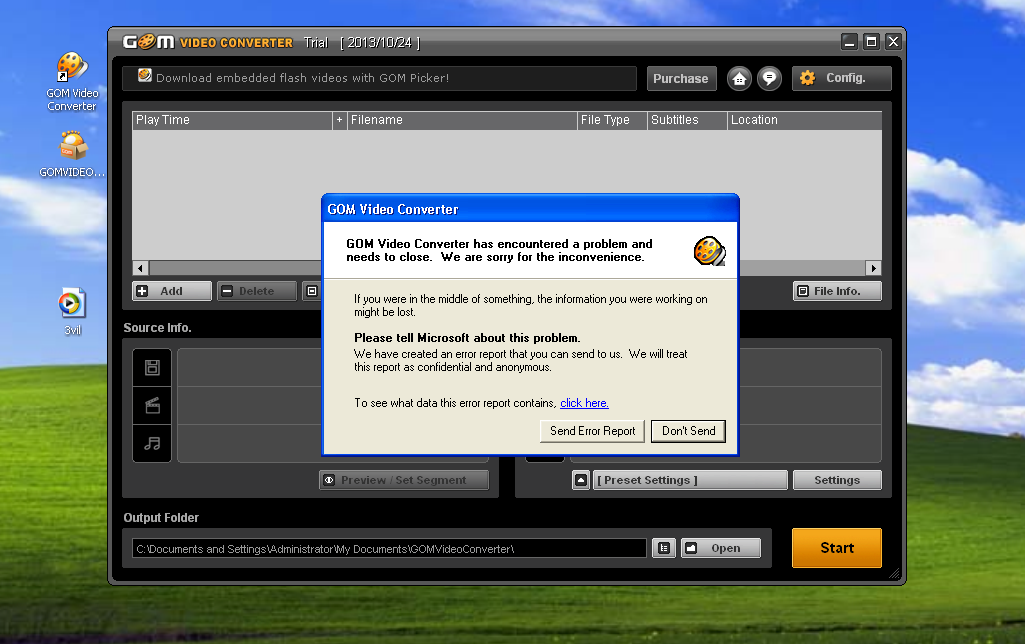This screenshot has height=644, width=1025.
Task: Click the browse folder icon beside Open
Action: pyautogui.click(x=664, y=548)
